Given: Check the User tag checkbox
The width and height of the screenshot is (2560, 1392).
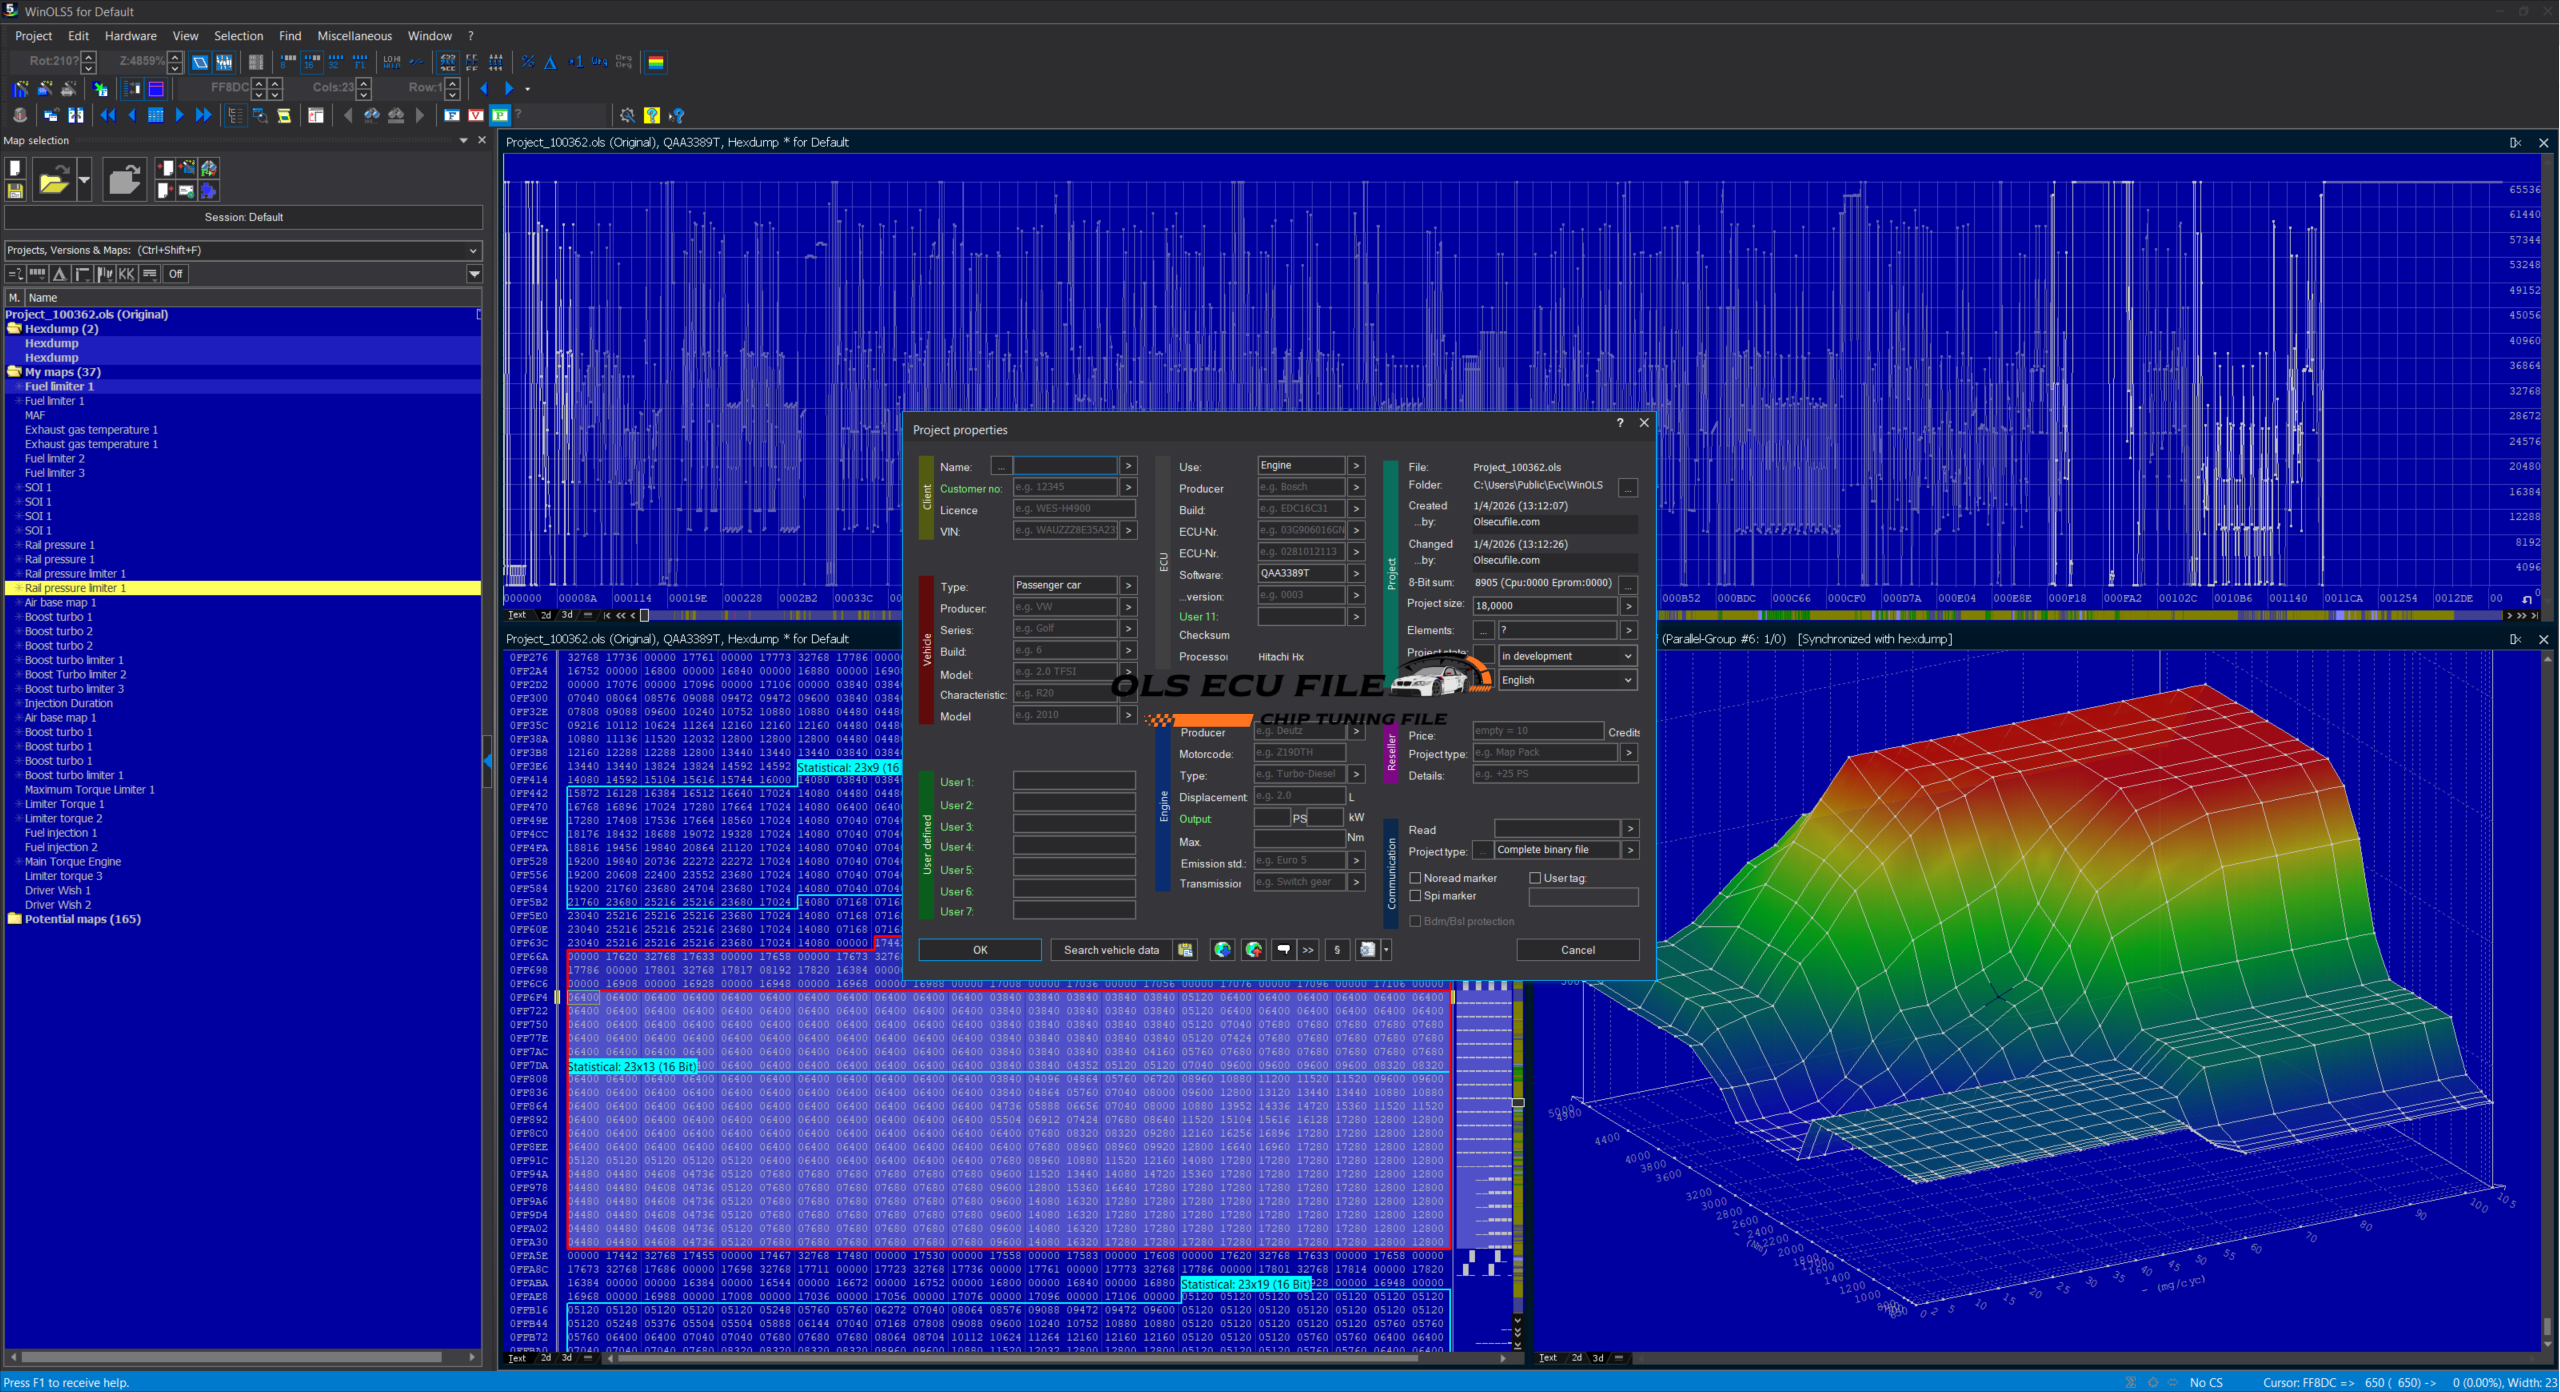Looking at the screenshot, I should tap(1535, 878).
